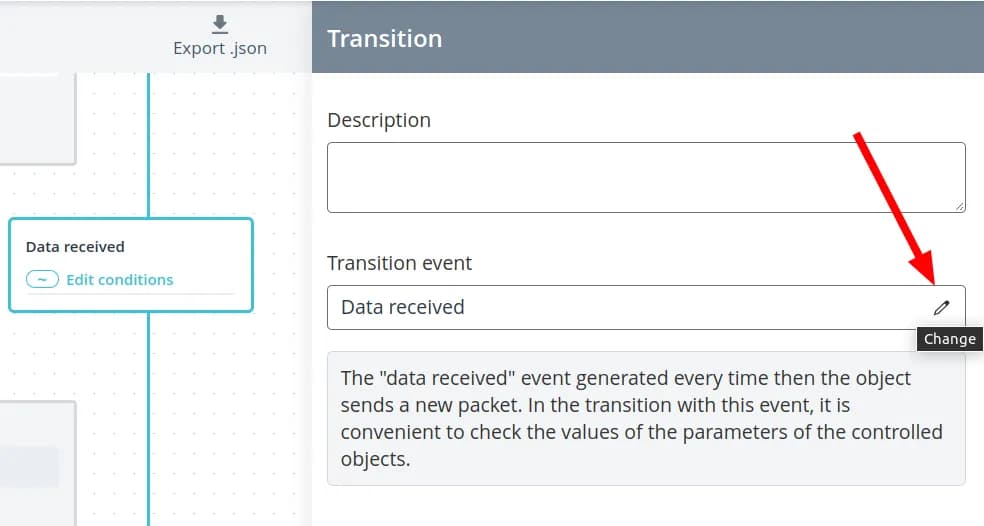Click the Description field label
The image size is (984, 526).
tap(379, 120)
